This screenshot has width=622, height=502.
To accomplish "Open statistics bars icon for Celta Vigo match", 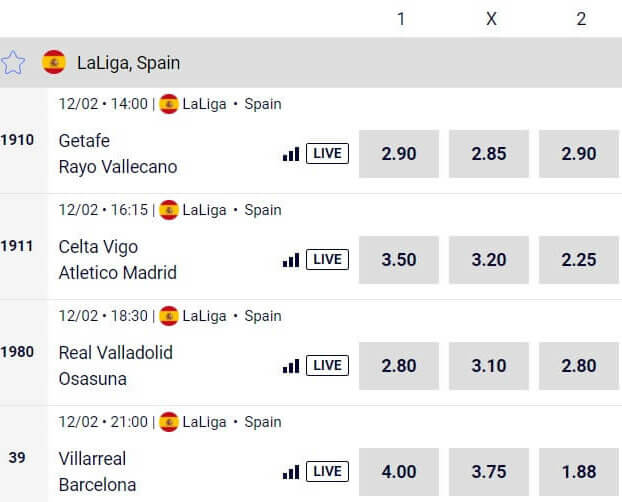I will click(291, 260).
